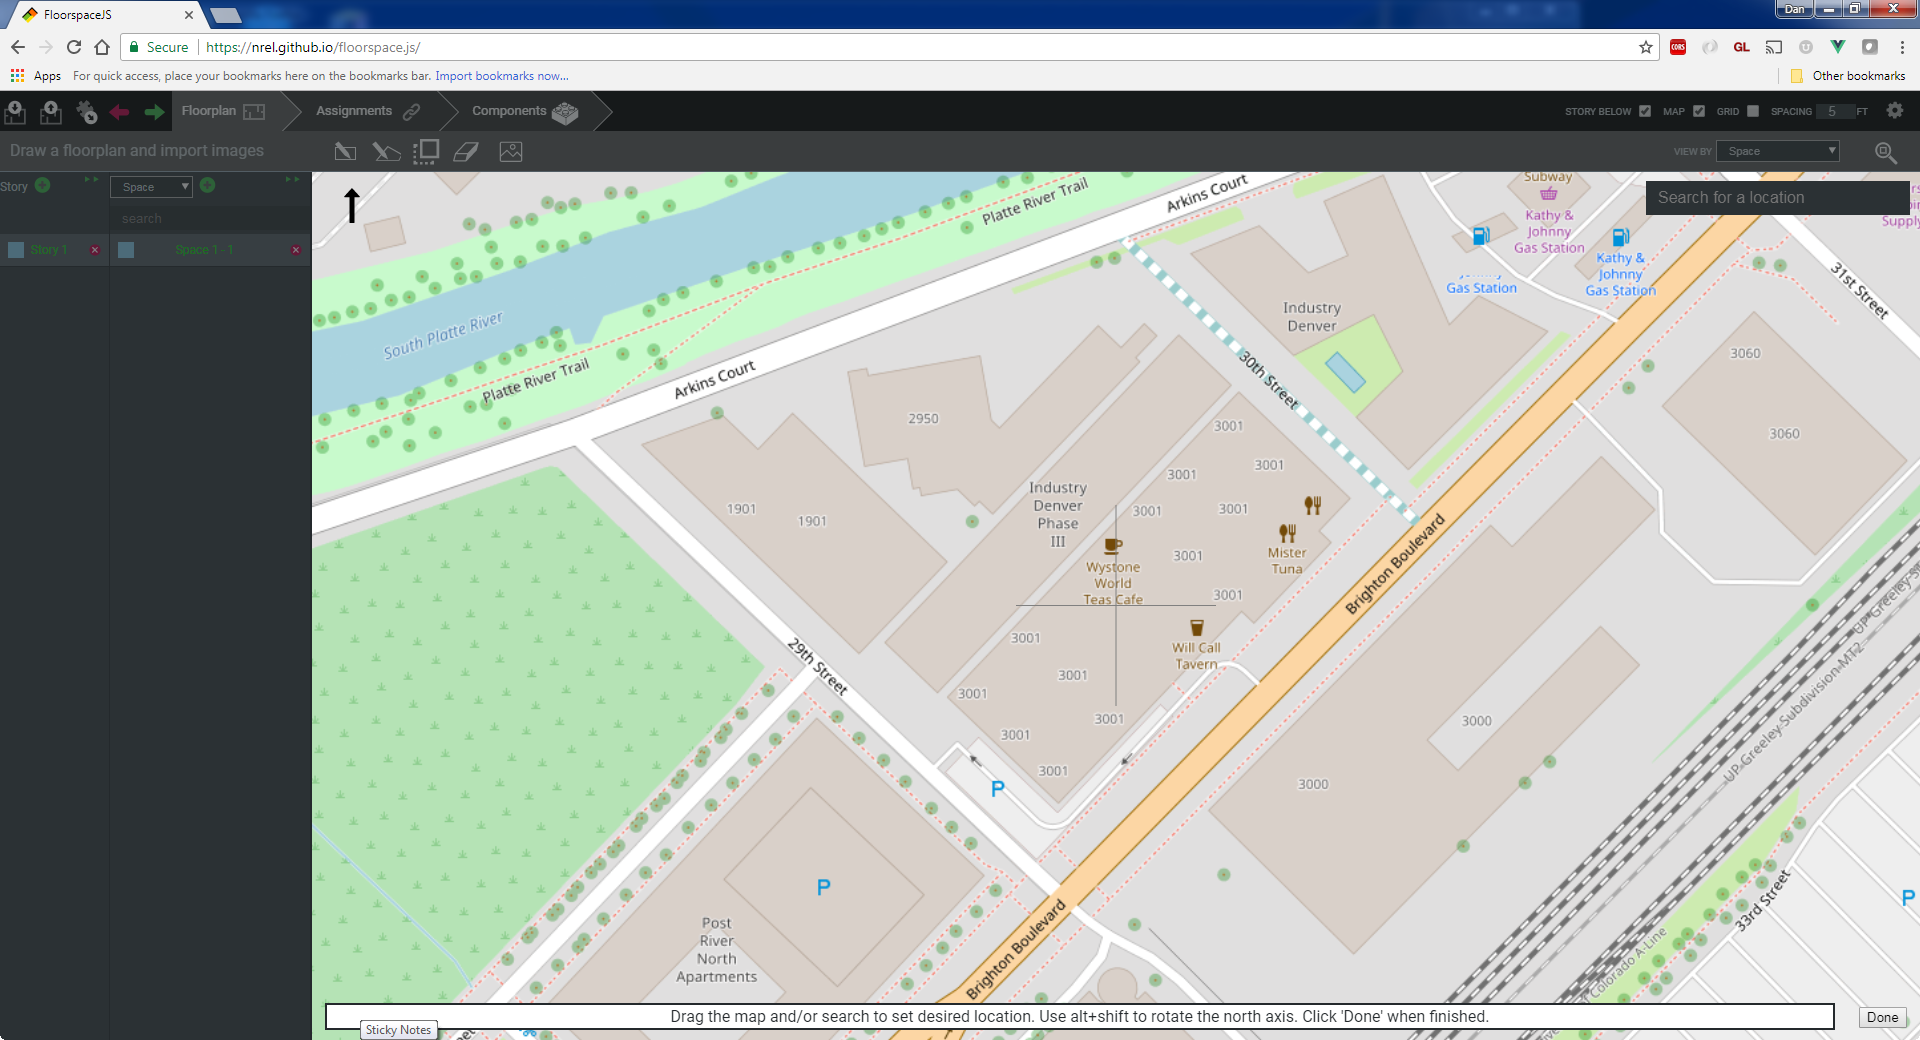Expand the Story column arrows
Screen dimensions: 1920x1040
pos(92,180)
